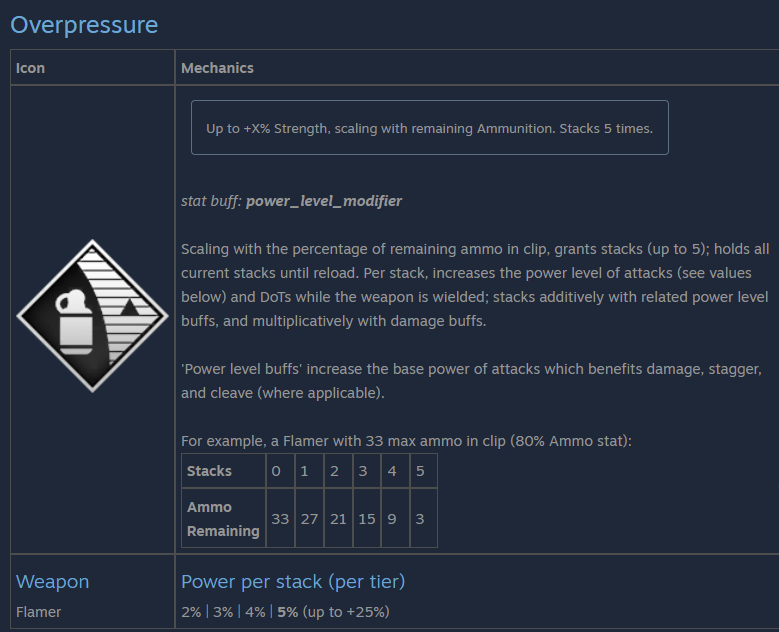The height and width of the screenshot is (632, 779).
Task: Select the blessing description quote box
Action: tap(430, 128)
